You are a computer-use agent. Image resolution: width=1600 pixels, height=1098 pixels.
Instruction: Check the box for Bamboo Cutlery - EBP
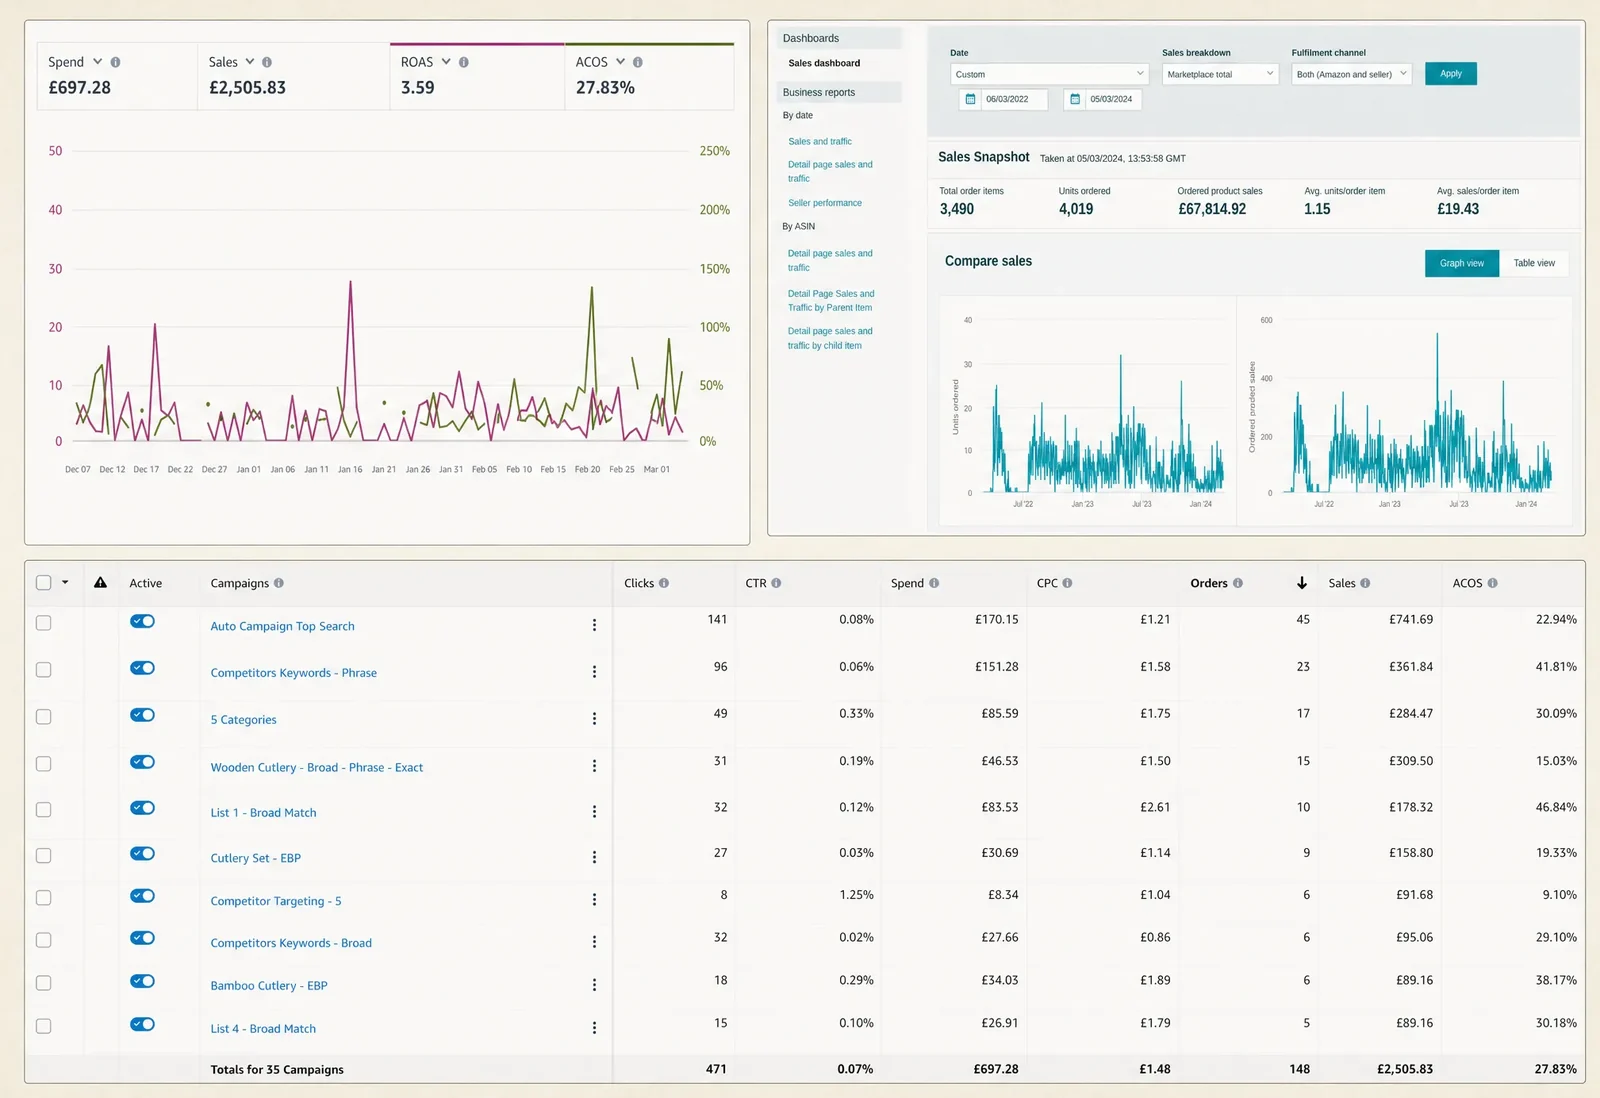coord(43,983)
